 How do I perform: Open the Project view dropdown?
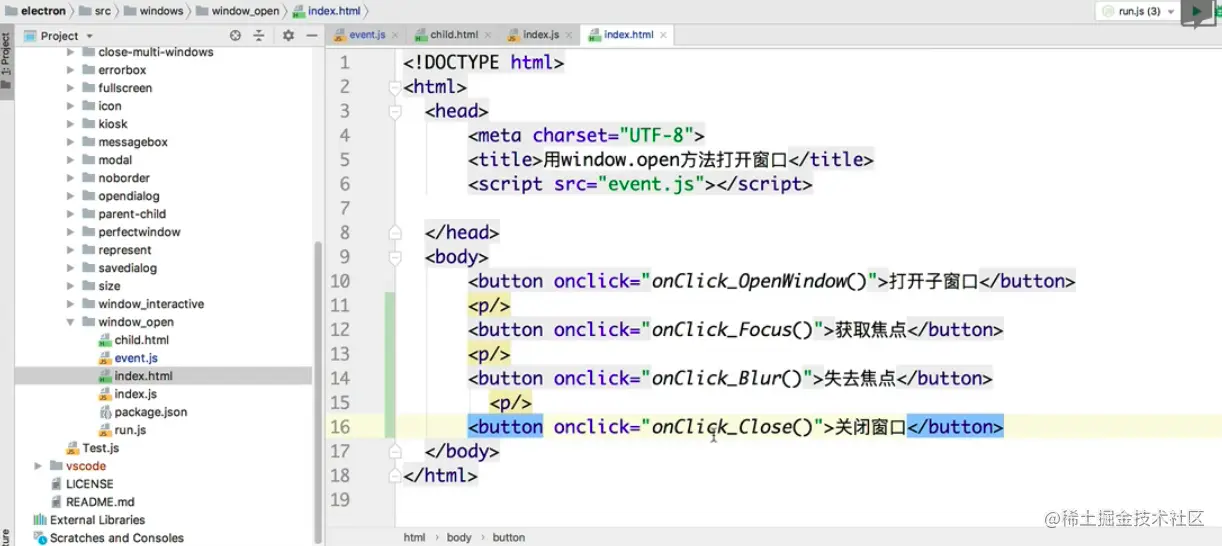[59, 35]
